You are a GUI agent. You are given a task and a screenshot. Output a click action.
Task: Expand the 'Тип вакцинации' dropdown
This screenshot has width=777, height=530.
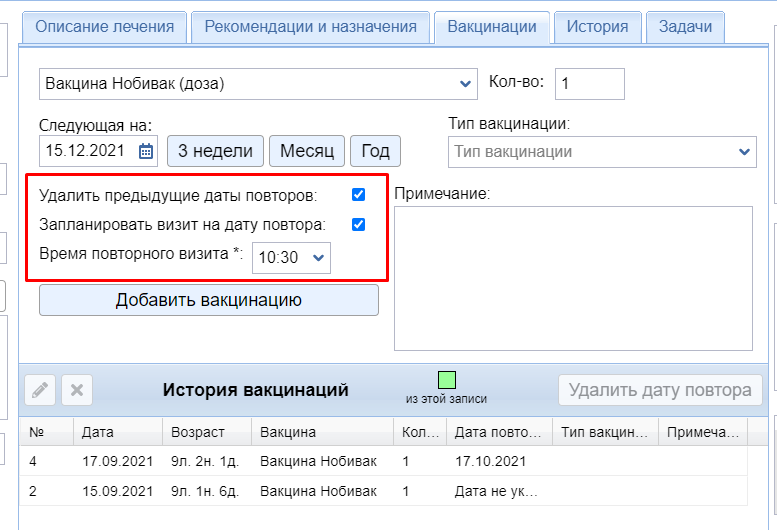pos(601,152)
